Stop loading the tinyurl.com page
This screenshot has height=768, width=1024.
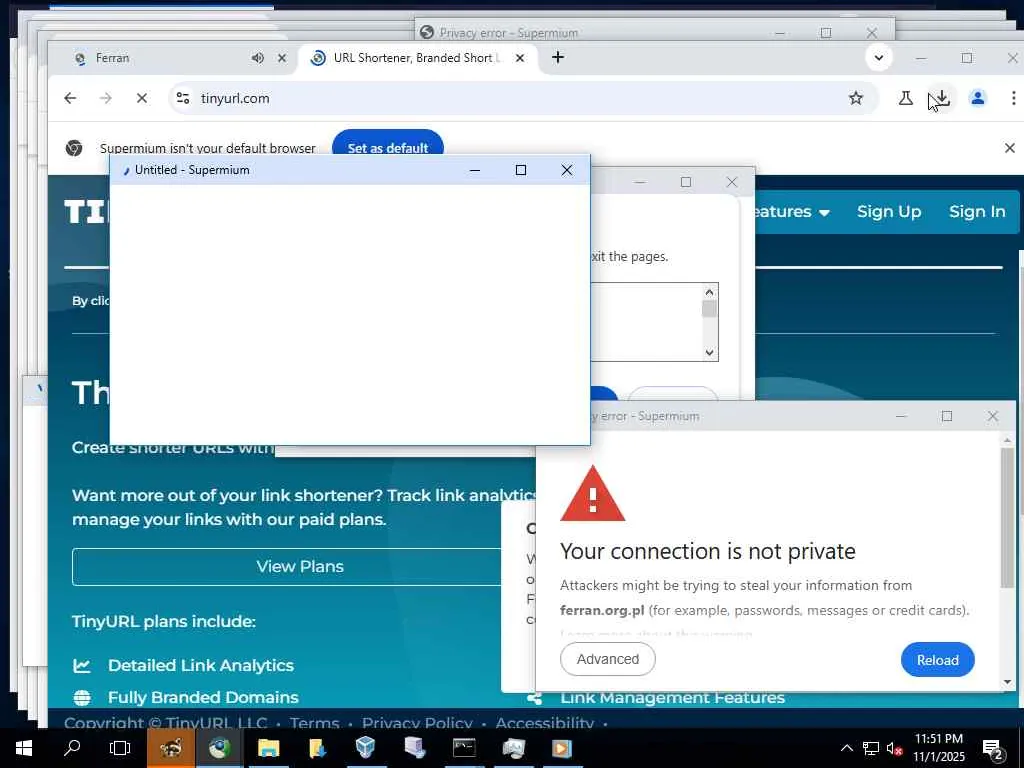tap(142, 98)
